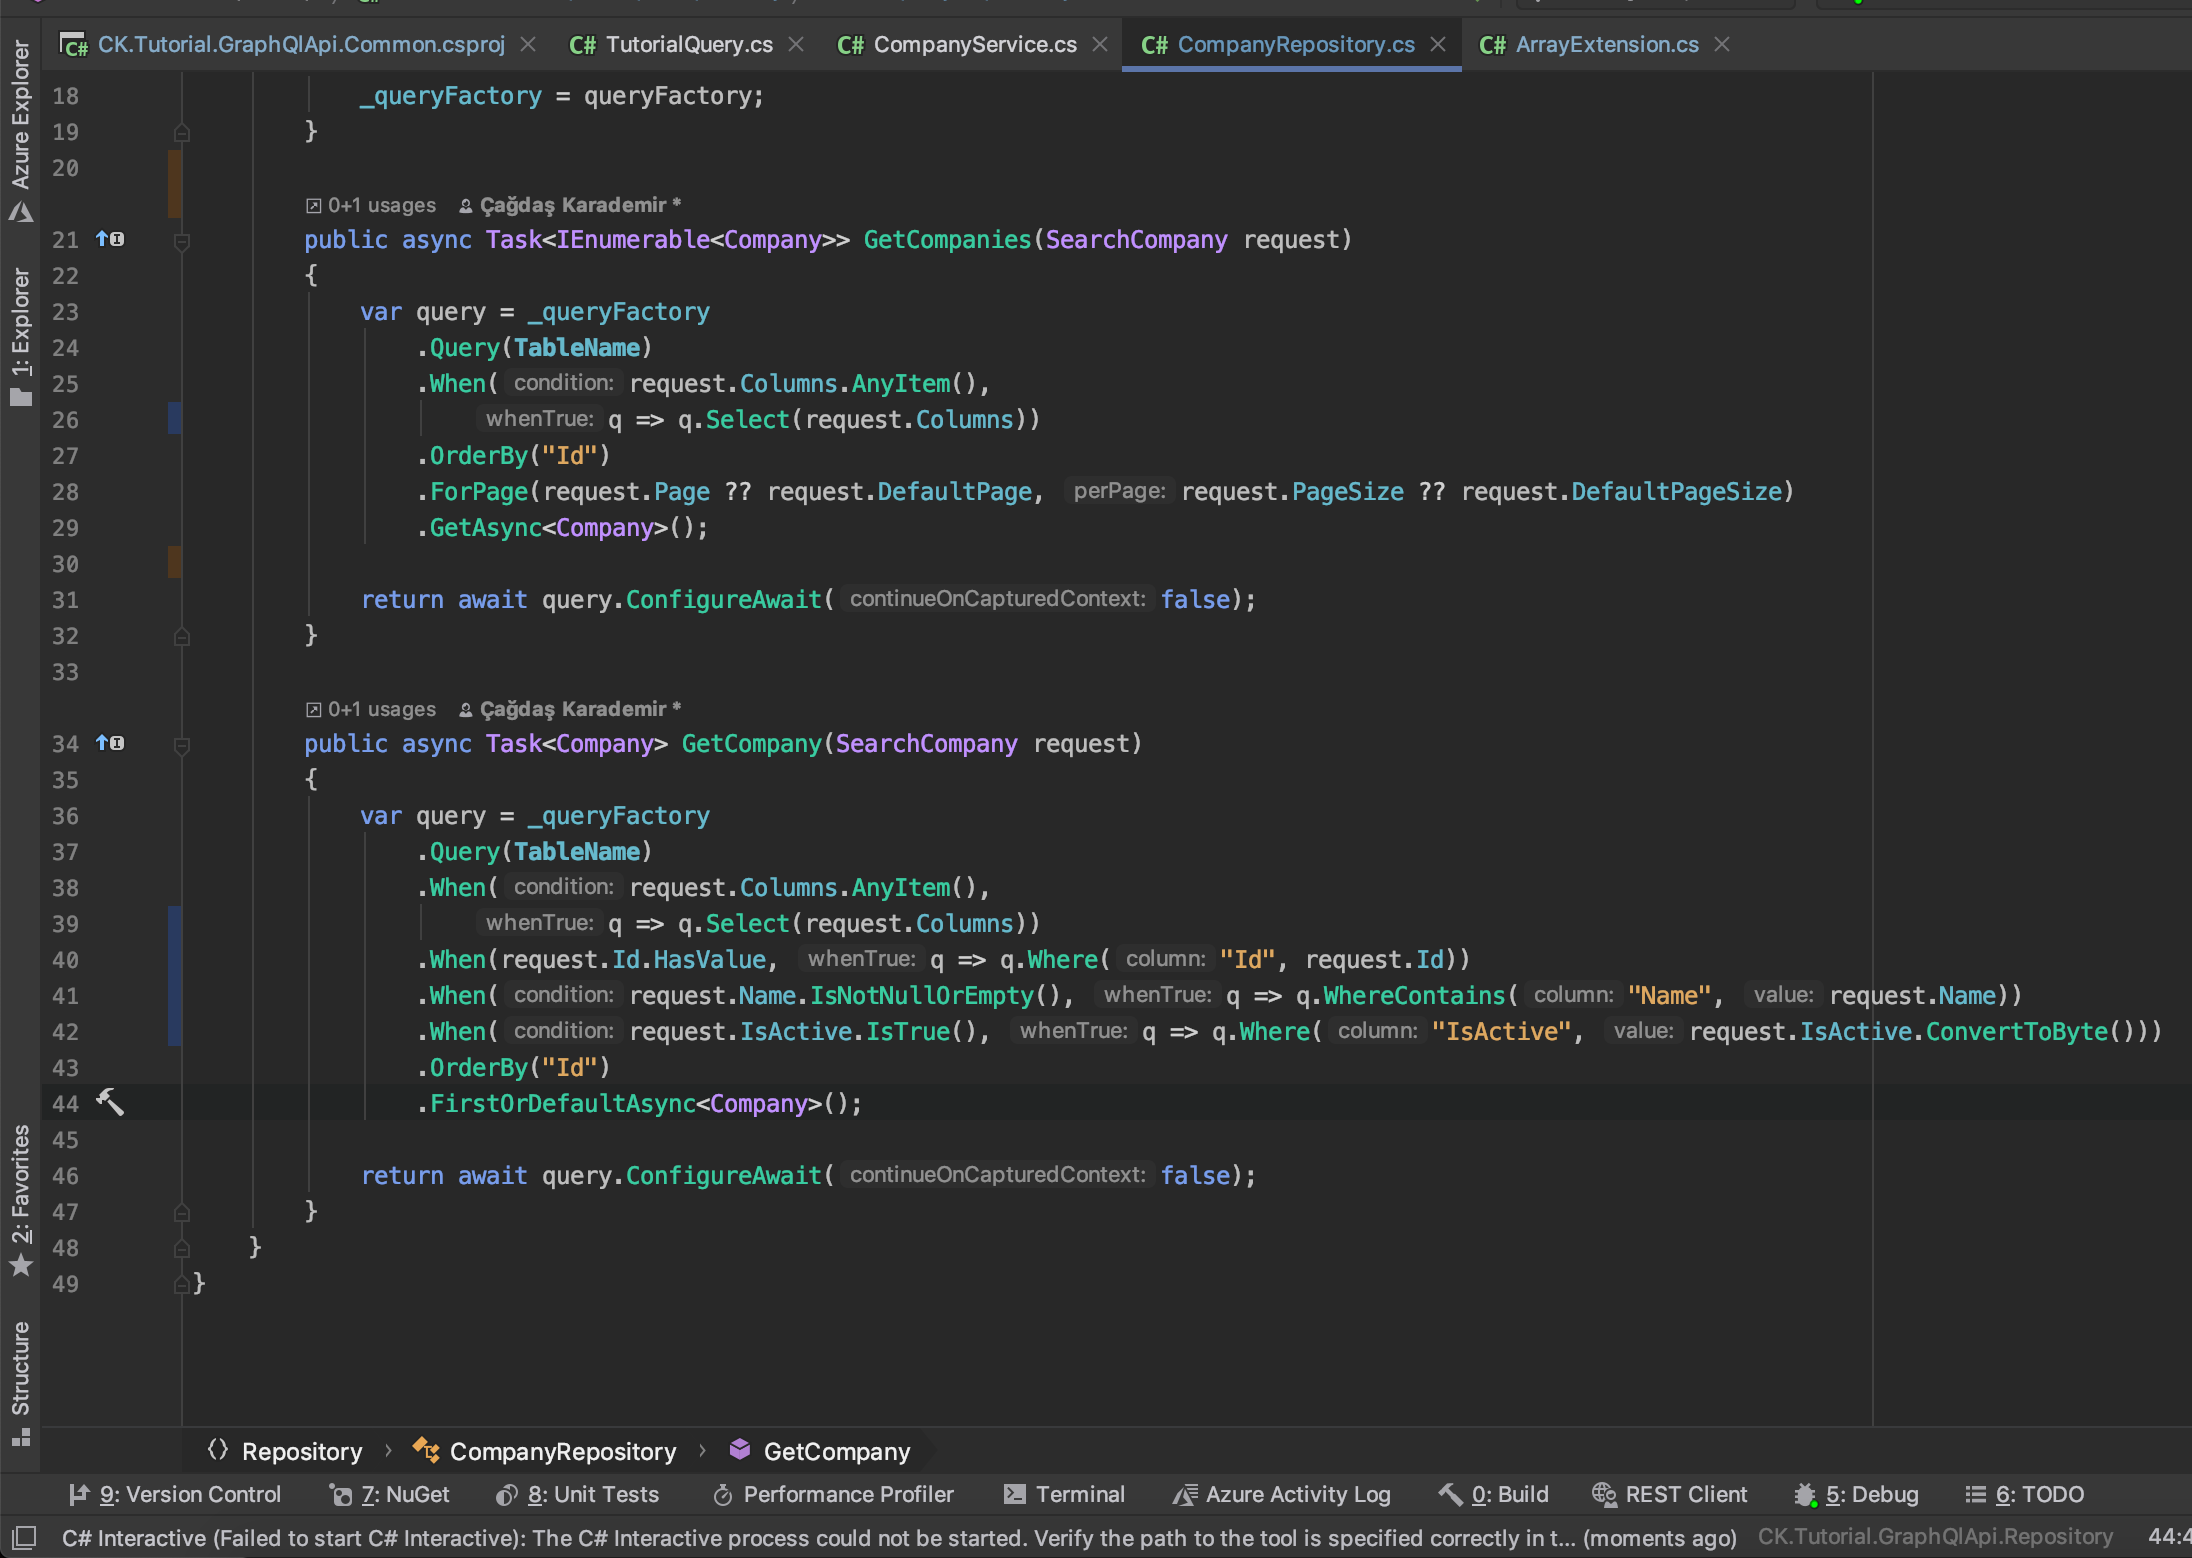2192x1558 pixels.
Task: Open the Azure Explorer side panel
Action: tap(20, 128)
